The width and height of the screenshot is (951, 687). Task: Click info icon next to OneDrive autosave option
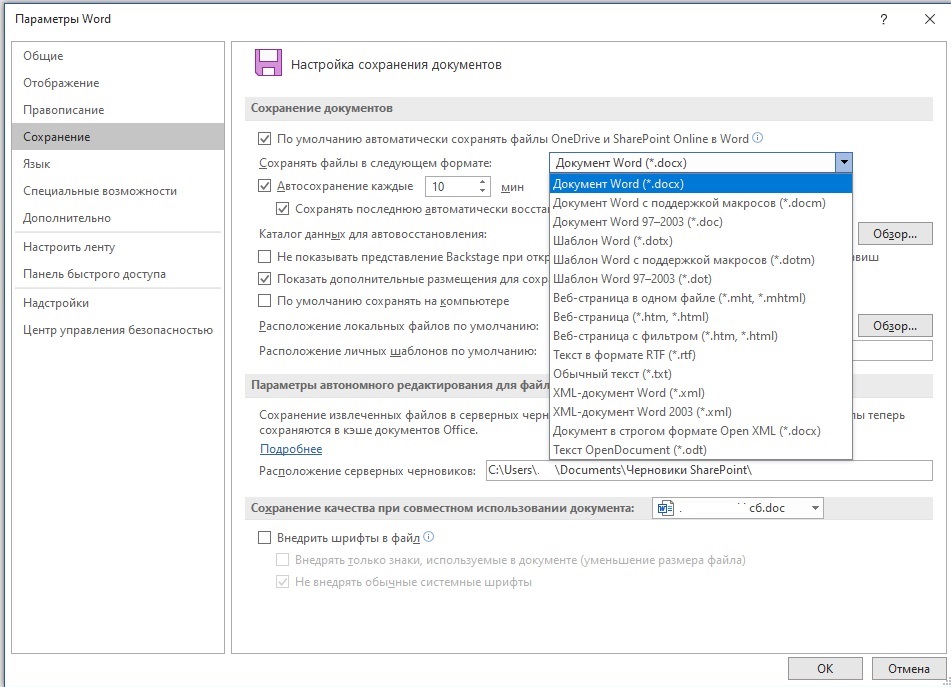(758, 138)
